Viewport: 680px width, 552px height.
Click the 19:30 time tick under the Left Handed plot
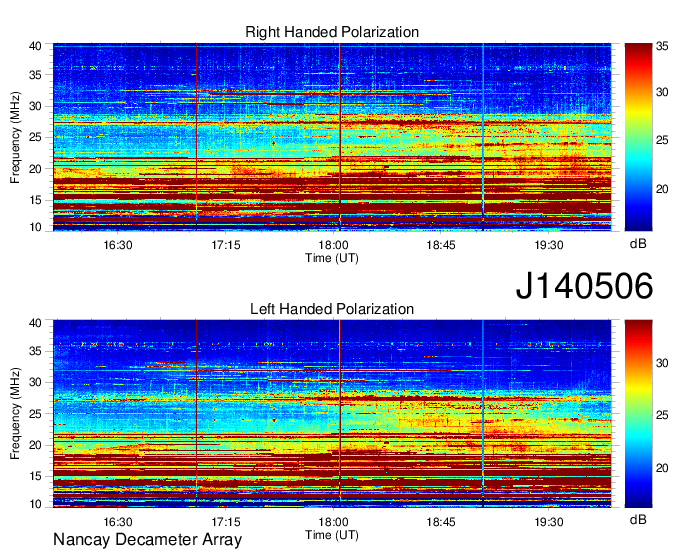point(549,522)
